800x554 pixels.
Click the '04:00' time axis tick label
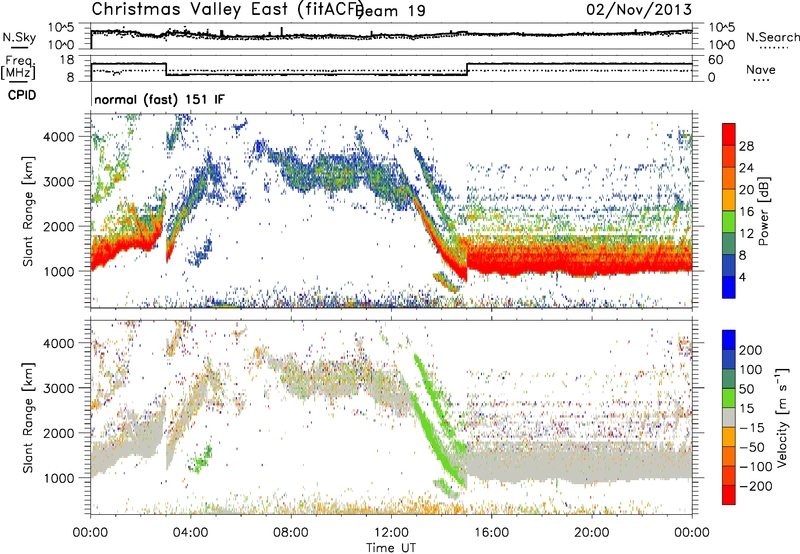click(191, 533)
